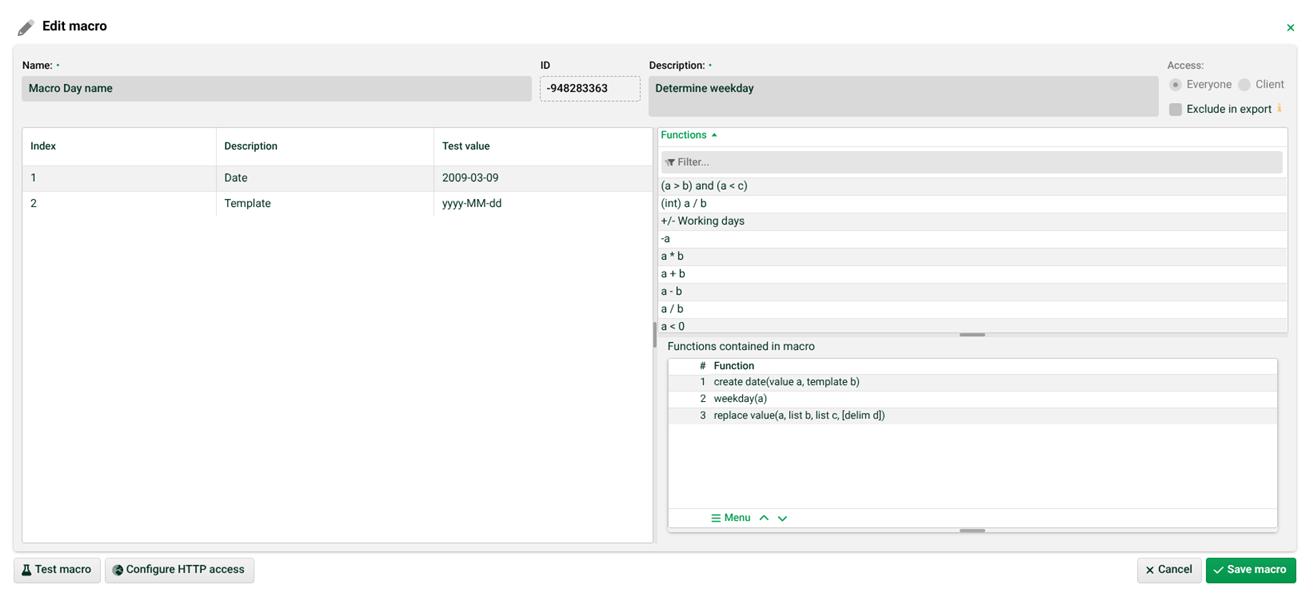Click the pencil Edit macro icon
The width and height of the screenshot is (1309, 592).
[26, 27]
